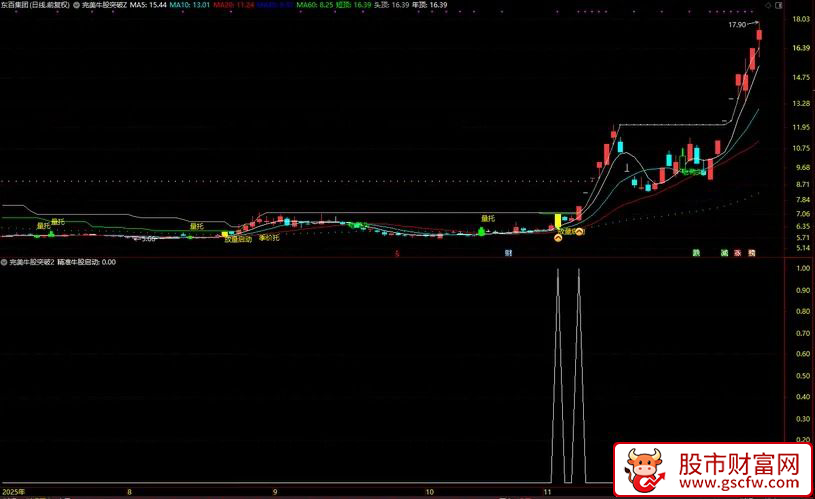The image size is (815, 499).
Task: Click the month 10 label on time axis
Action: [x=429, y=492]
